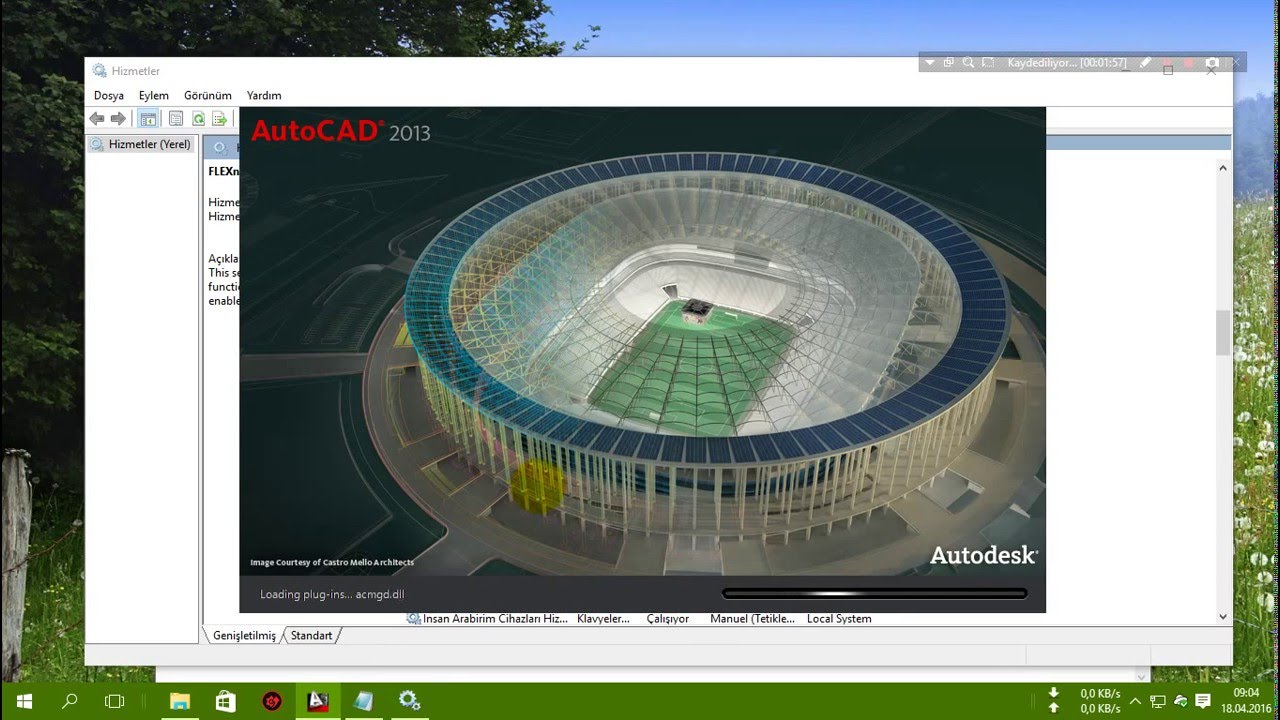Click the forward arrow in Hizmetler toolbar
The width and height of the screenshot is (1280, 720).
(118, 119)
